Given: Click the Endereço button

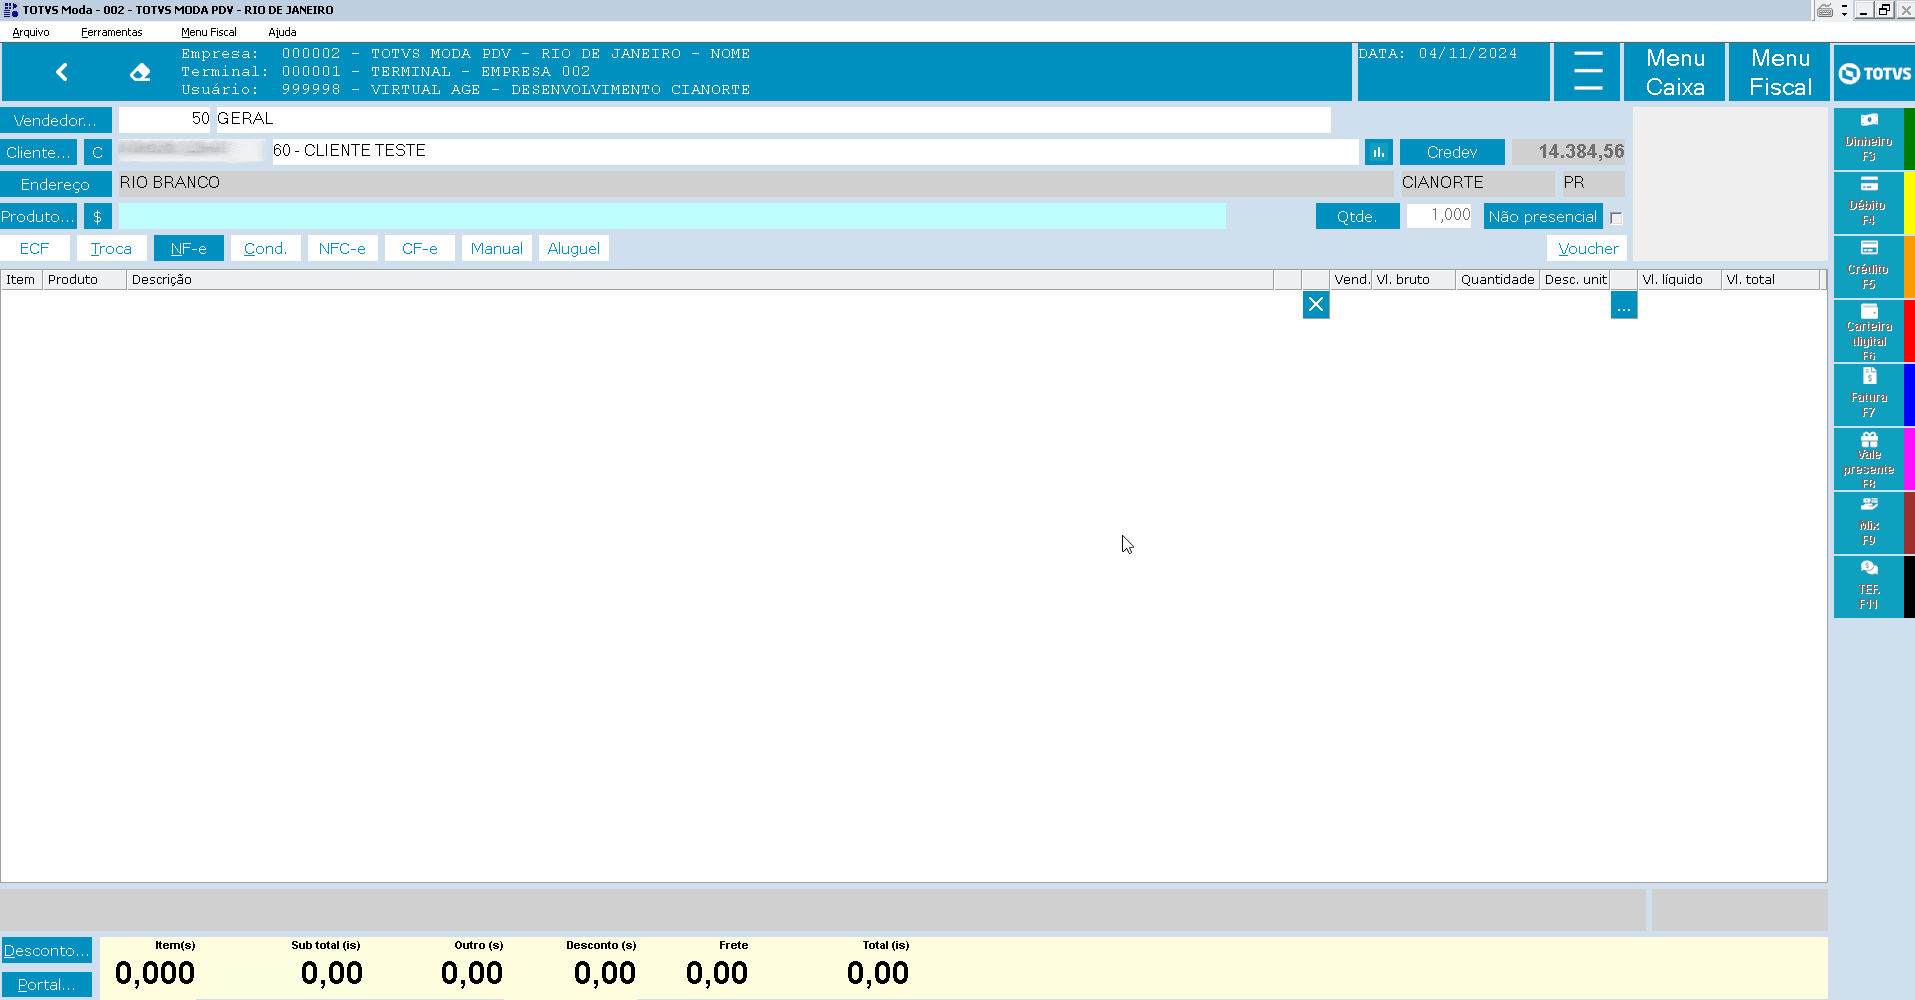Looking at the screenshot, I should click(56, 184).
